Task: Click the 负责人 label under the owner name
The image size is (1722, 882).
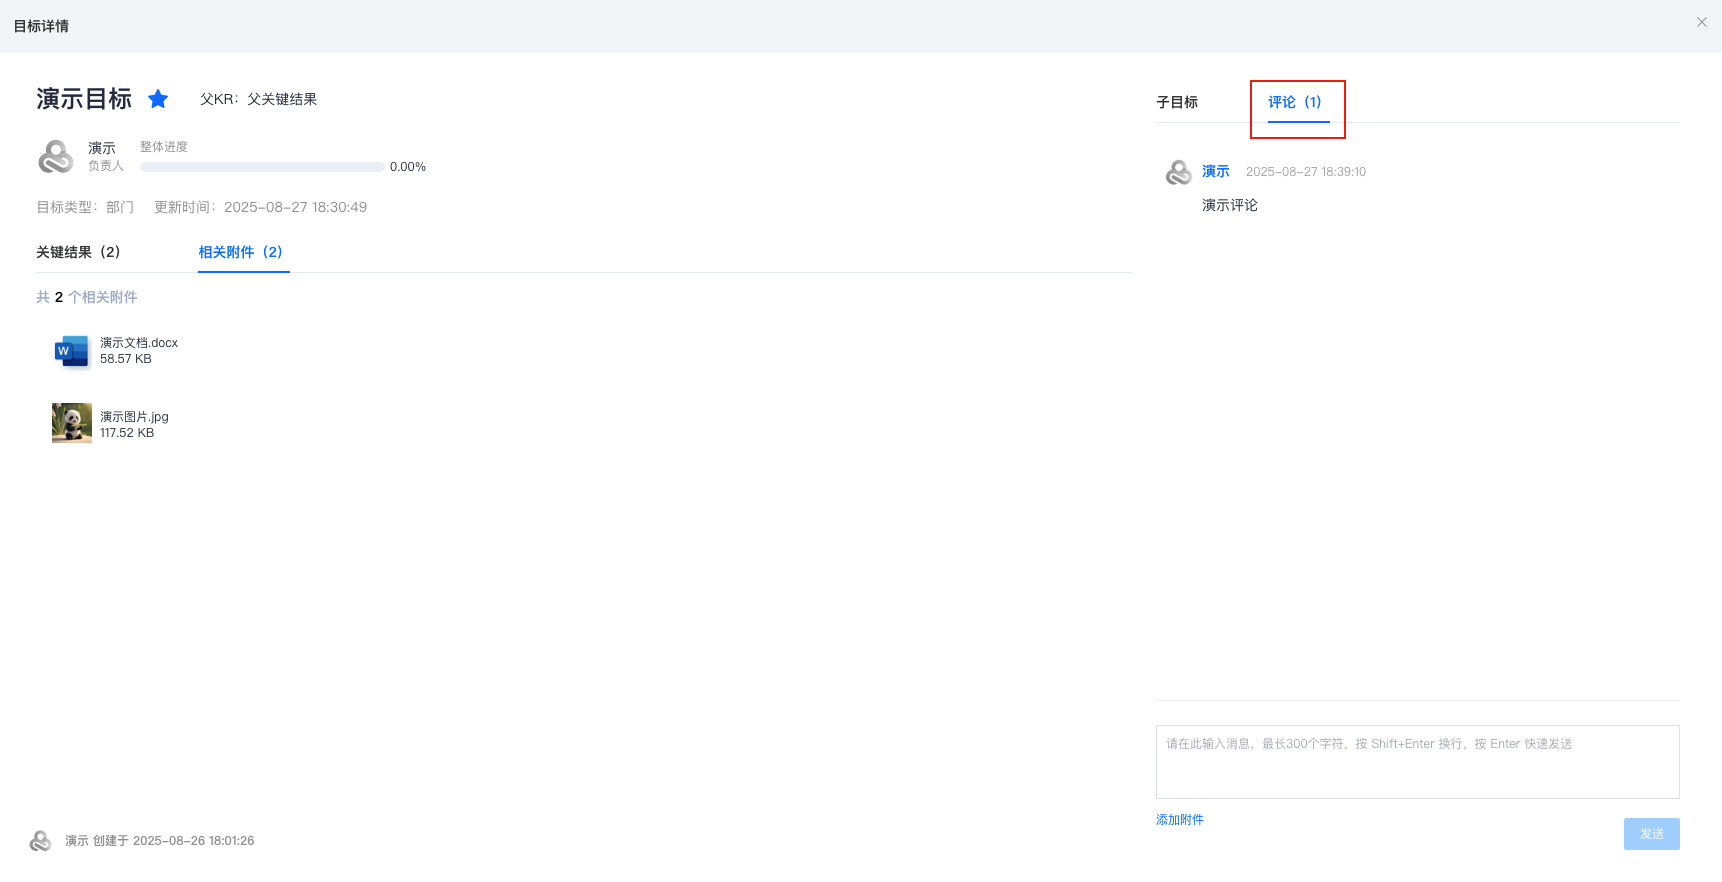Action: pos(106,166)
